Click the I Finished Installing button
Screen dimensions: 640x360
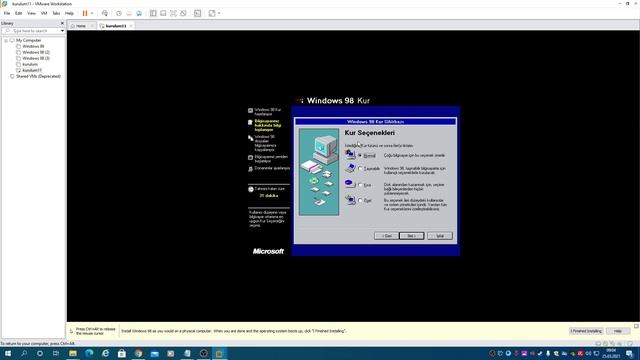(x=586, y=331)
